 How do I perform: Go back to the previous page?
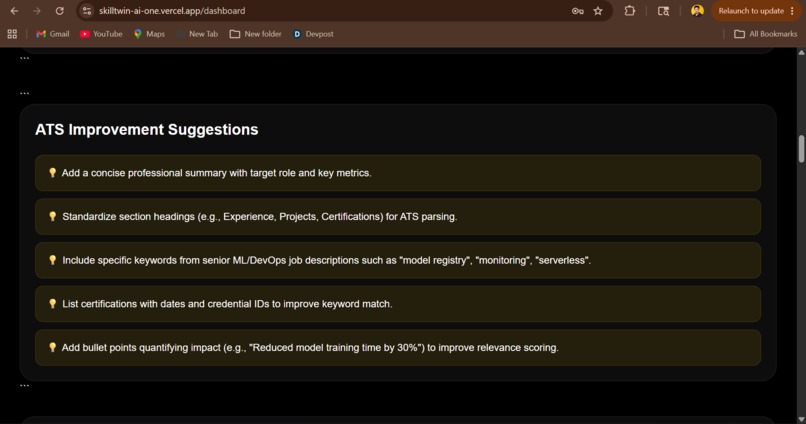pyautogui.click(x=14, y=11)
